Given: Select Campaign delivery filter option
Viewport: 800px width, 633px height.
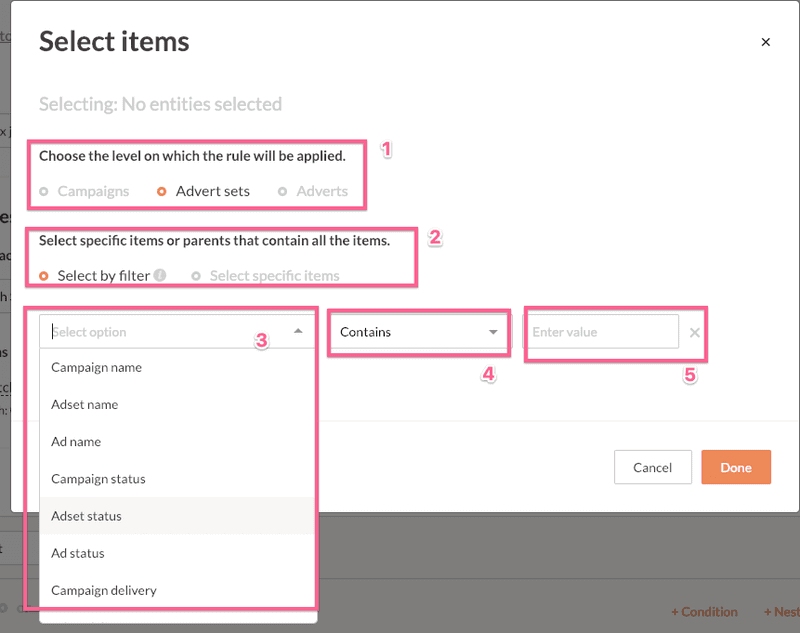Looking at the screenshot, I should (x=104, y=590).
